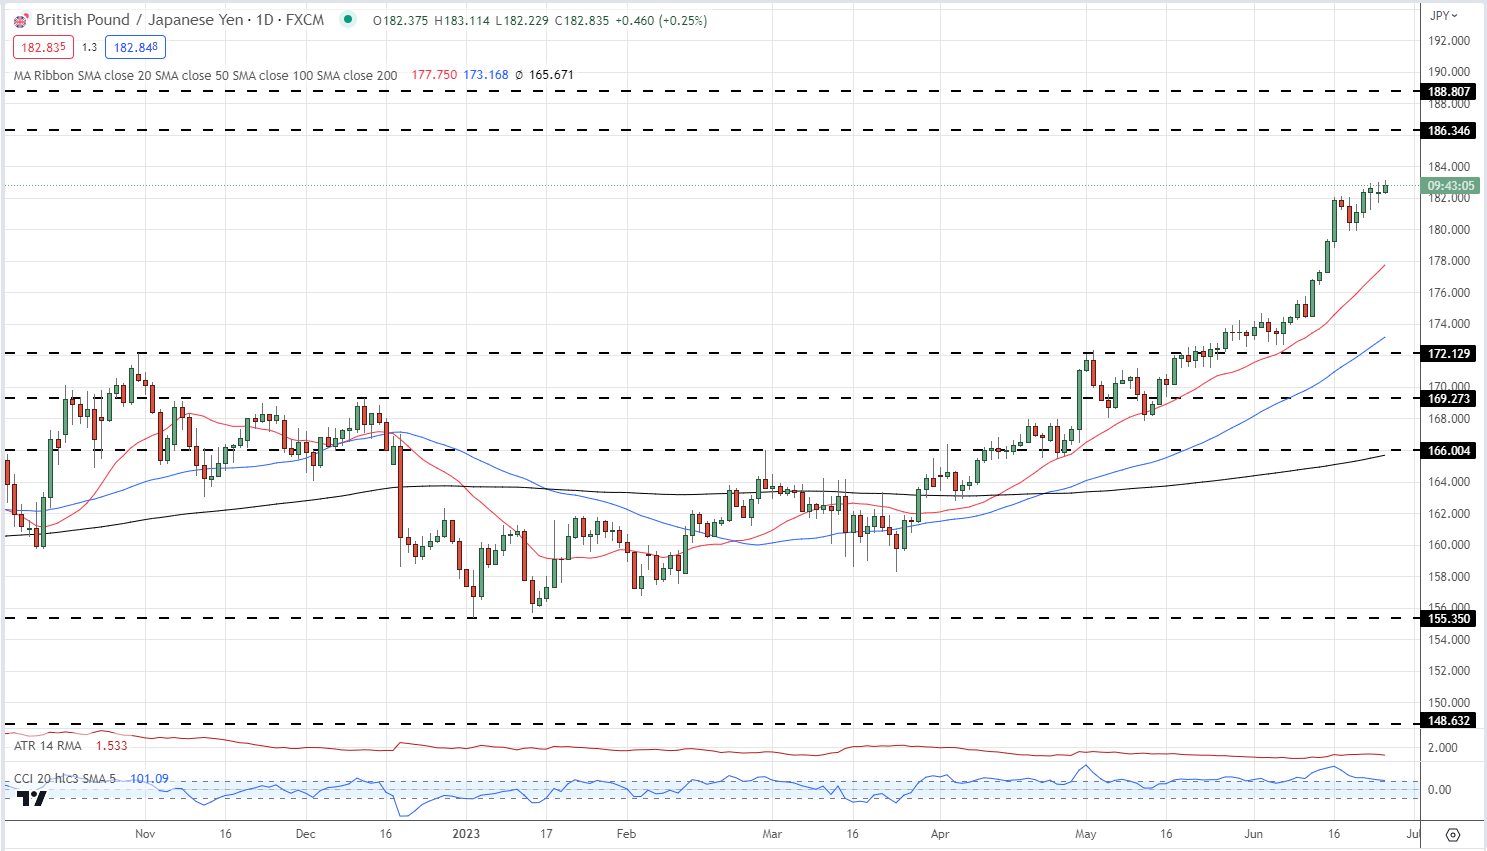Select the MA Ribbon indicator legend

coord(205,75)
